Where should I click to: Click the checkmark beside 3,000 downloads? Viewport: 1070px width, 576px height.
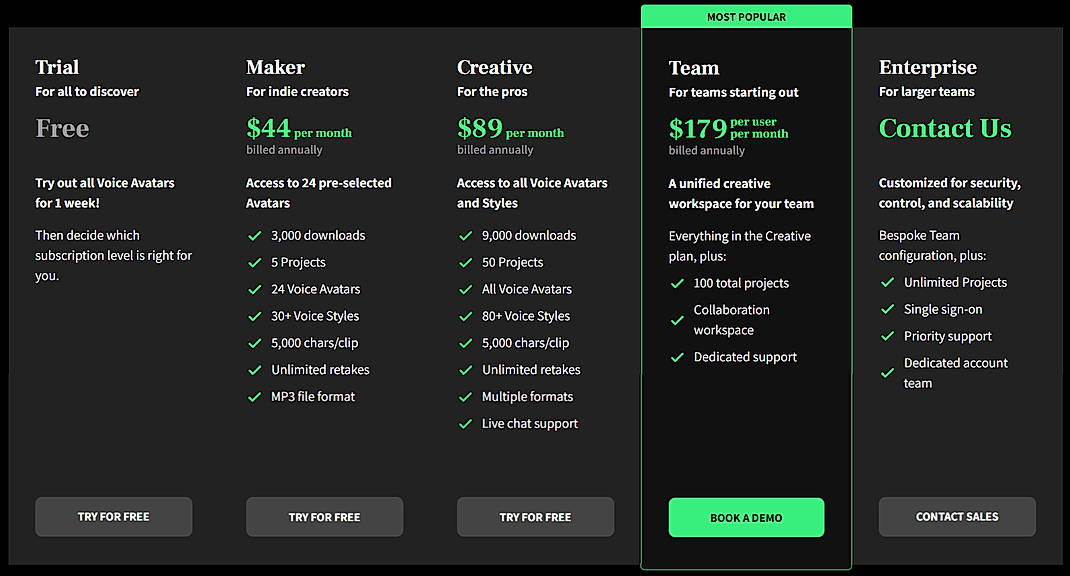(x=253, y=236)
